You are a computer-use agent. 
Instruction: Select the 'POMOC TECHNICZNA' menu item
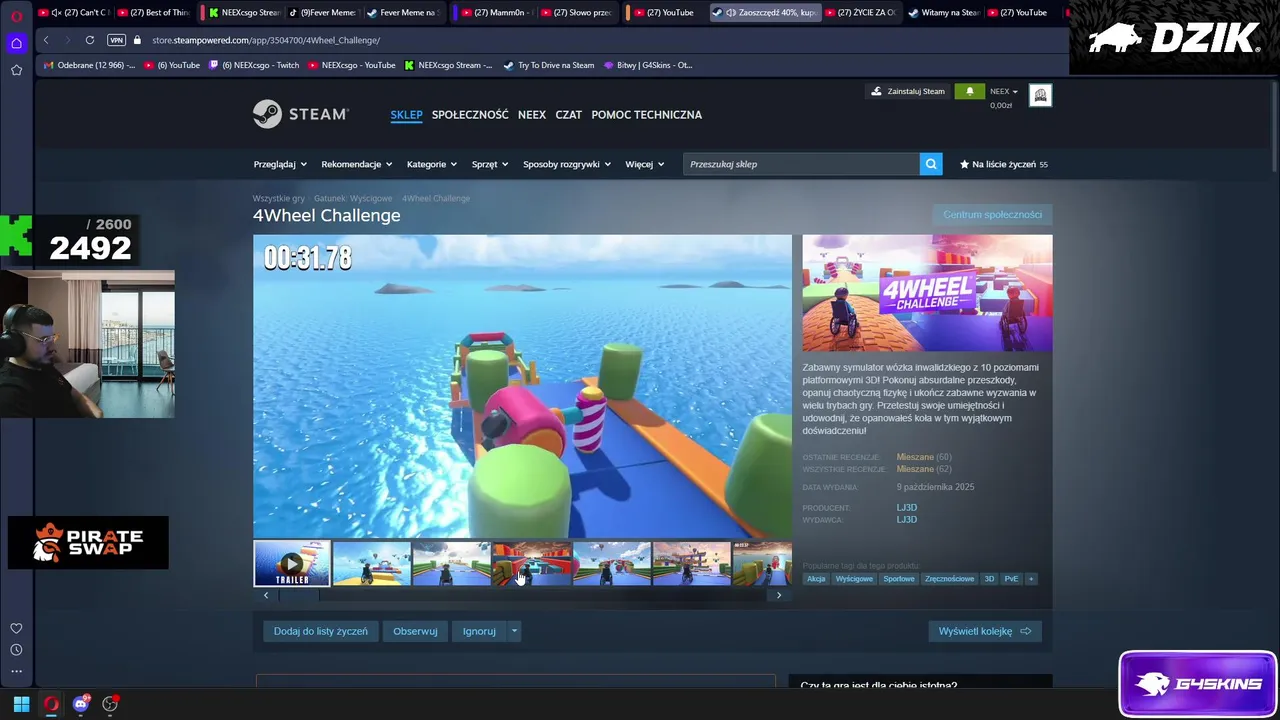click(647, 115)
